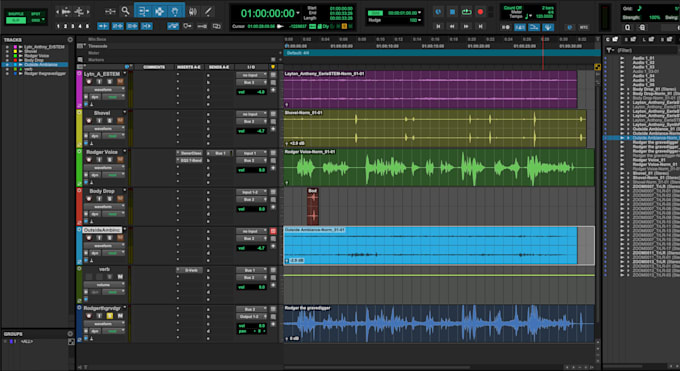Click the Quantize Q icon

(x=628, y=27)
